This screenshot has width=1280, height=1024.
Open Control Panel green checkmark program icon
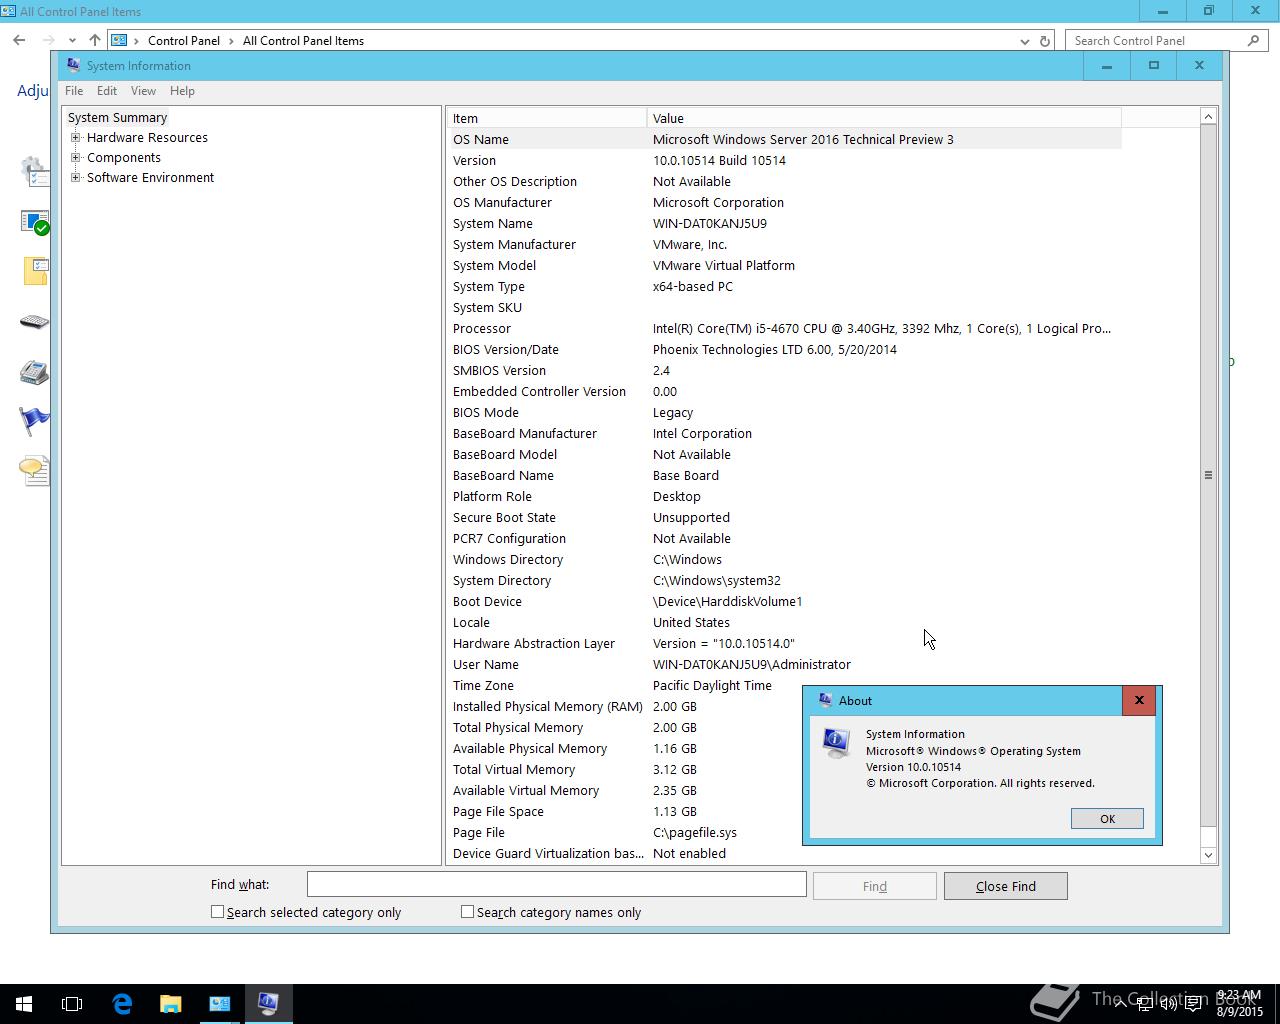pos(34,221)
